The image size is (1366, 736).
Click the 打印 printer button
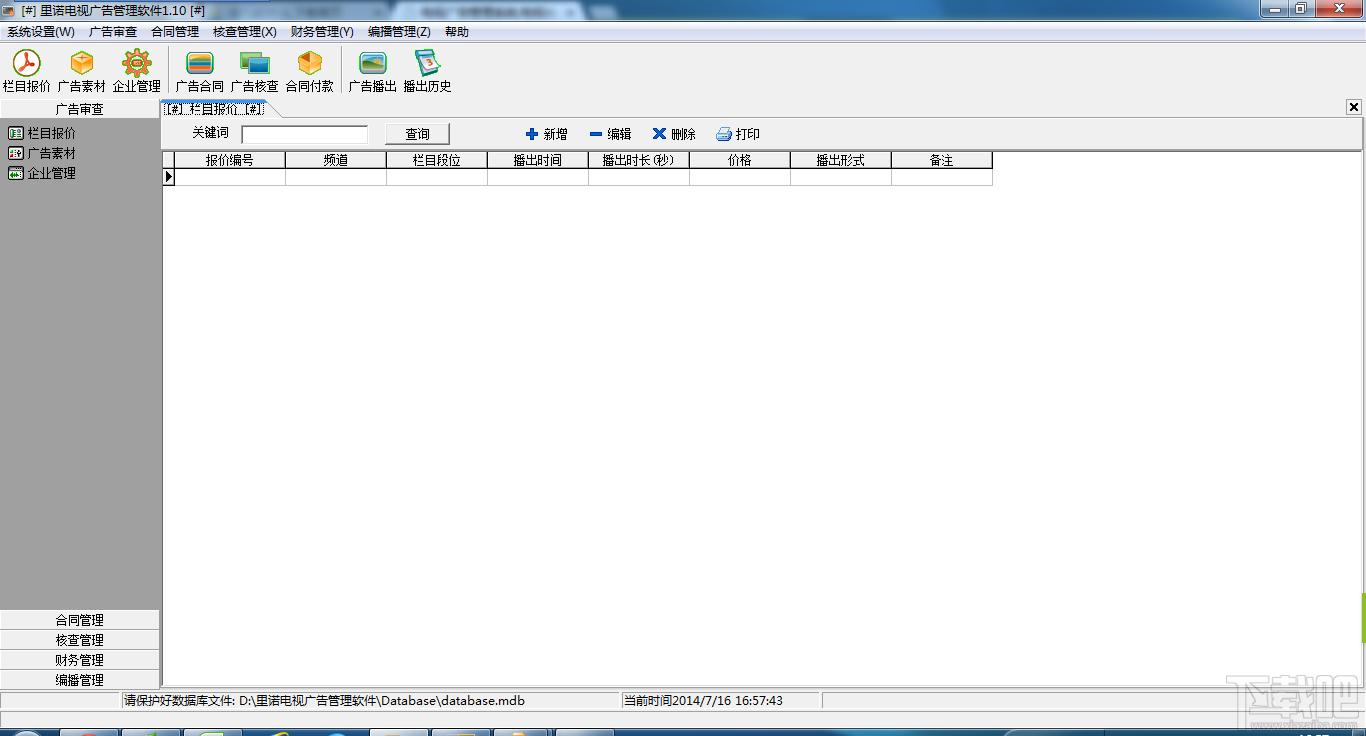click(738, 134)
